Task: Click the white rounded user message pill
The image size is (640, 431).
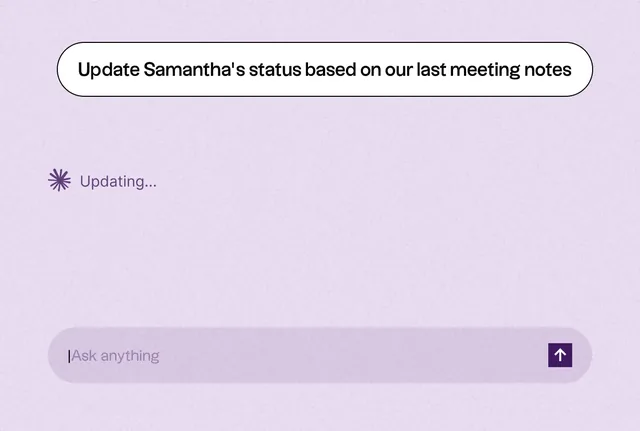Action: (324, 69)
